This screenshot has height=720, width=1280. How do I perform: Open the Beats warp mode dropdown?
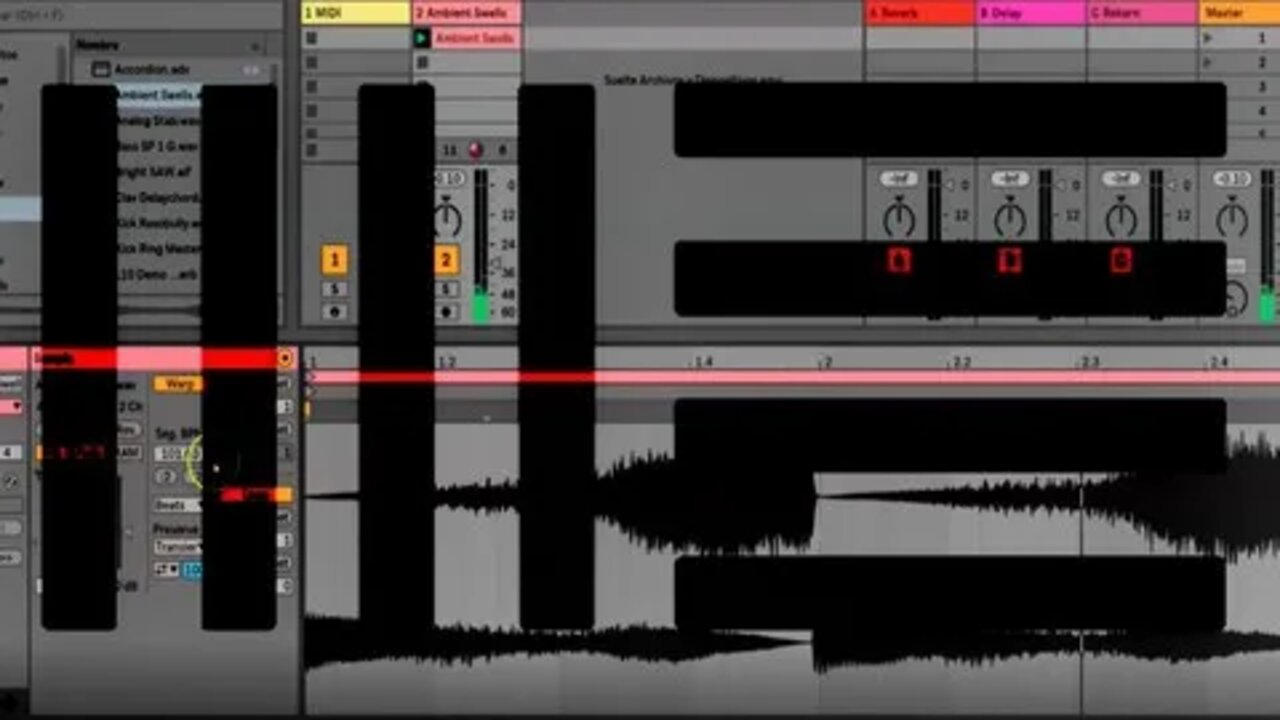point(176,505)
